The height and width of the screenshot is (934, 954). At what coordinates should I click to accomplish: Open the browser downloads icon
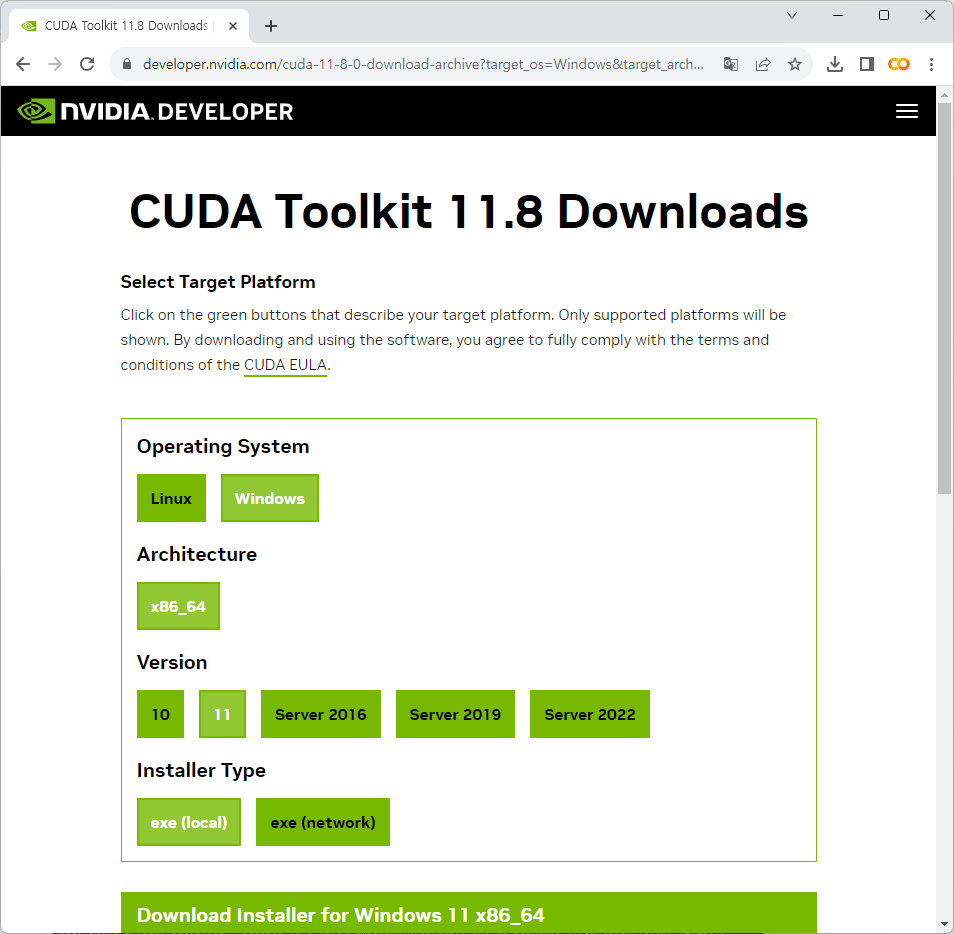(835, 64)
